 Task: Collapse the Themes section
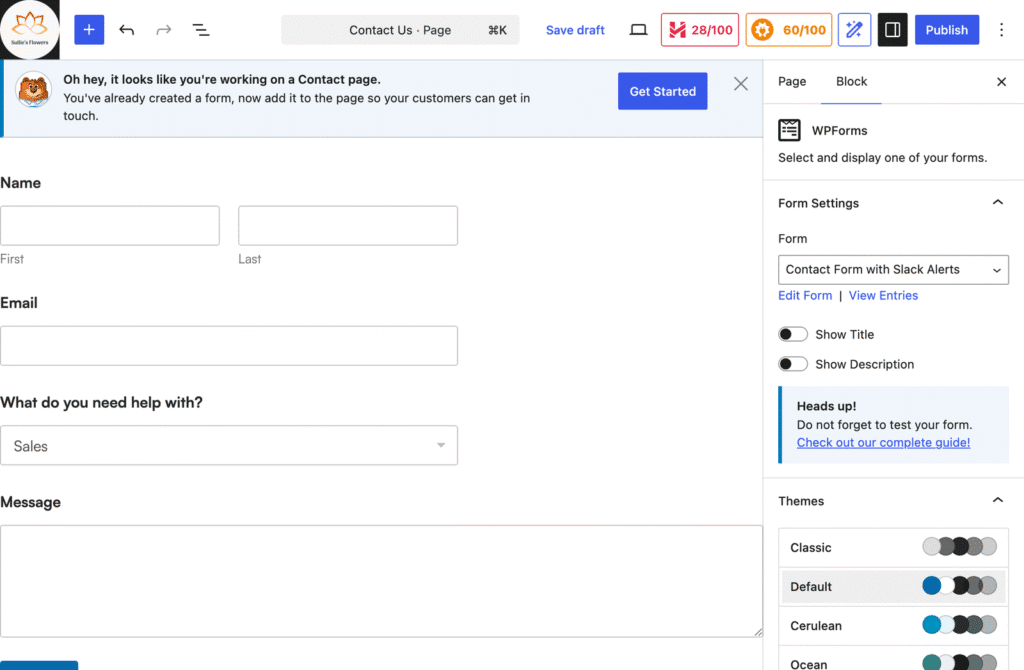pyautogui.click(x=997, y=500)
